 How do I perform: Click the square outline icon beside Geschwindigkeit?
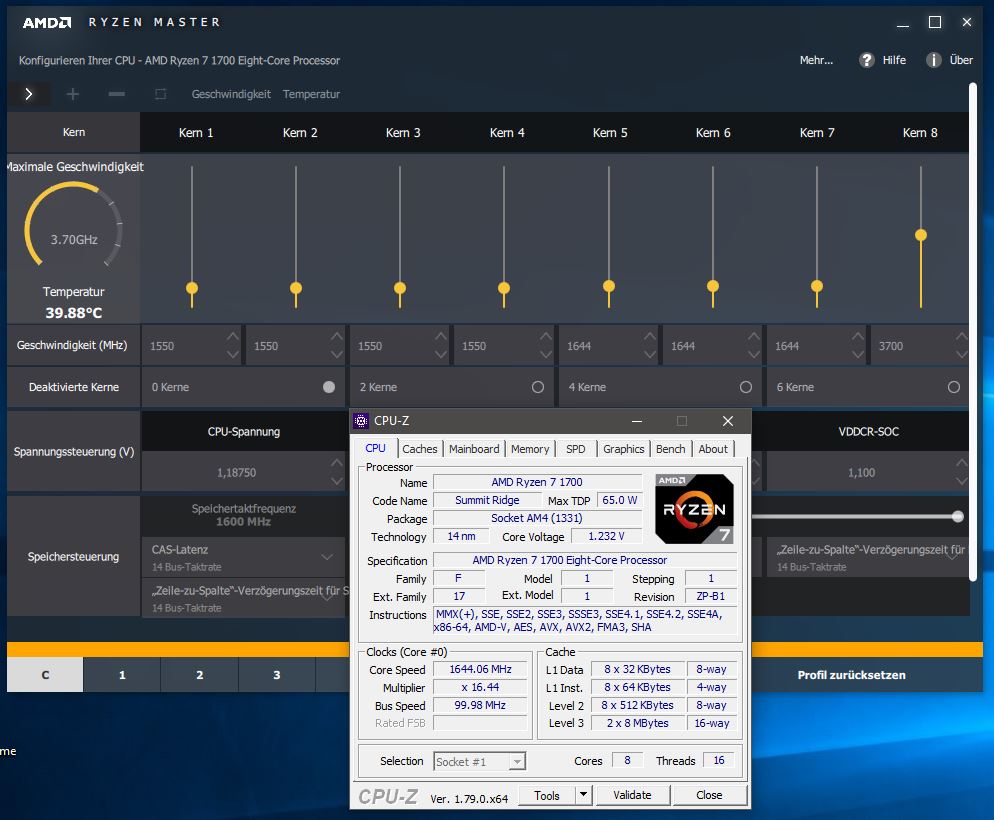(x=161, y=94)
